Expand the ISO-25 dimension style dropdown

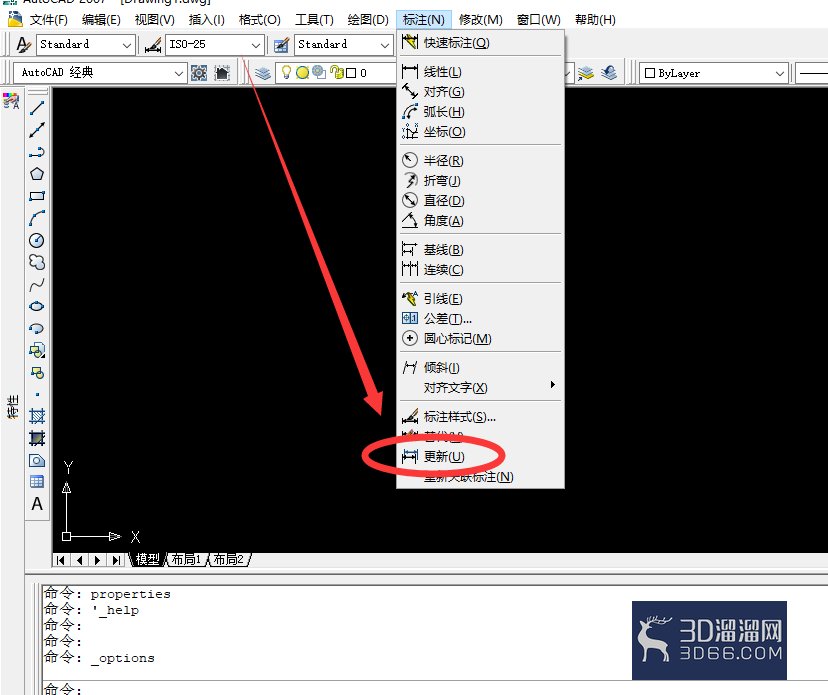[256, 45]
